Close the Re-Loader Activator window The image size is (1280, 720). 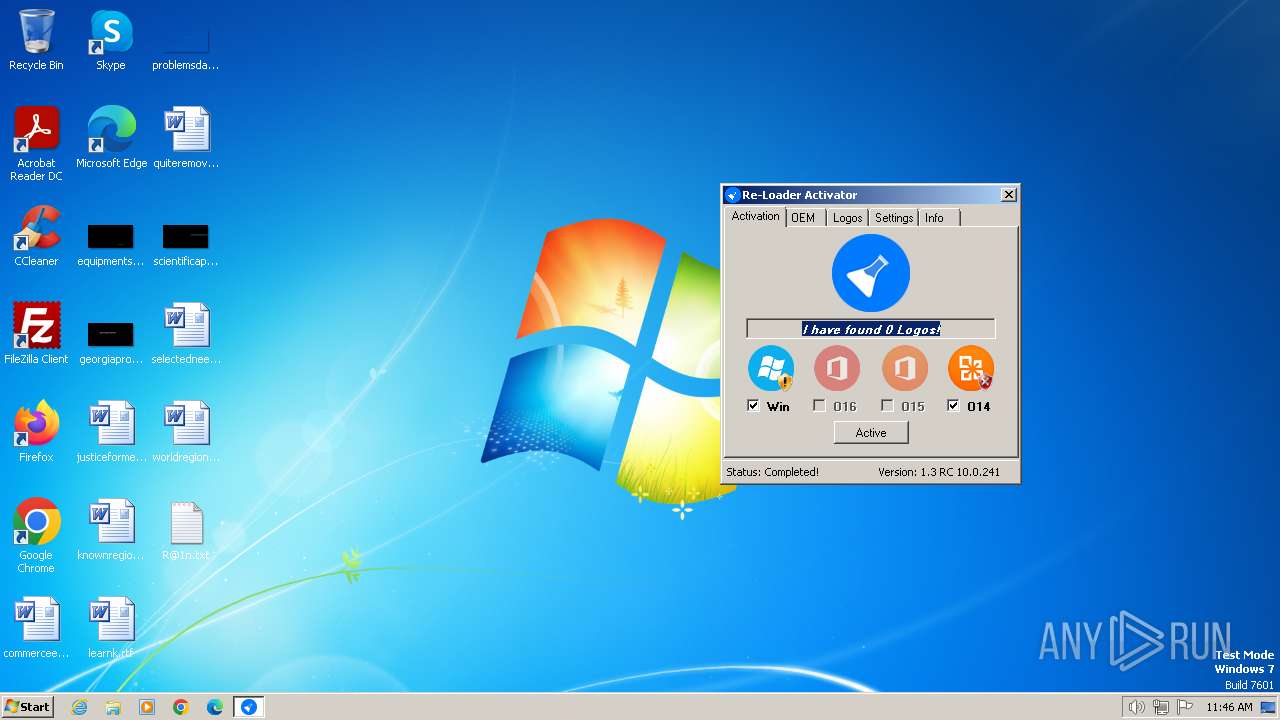coord(1008,195)
